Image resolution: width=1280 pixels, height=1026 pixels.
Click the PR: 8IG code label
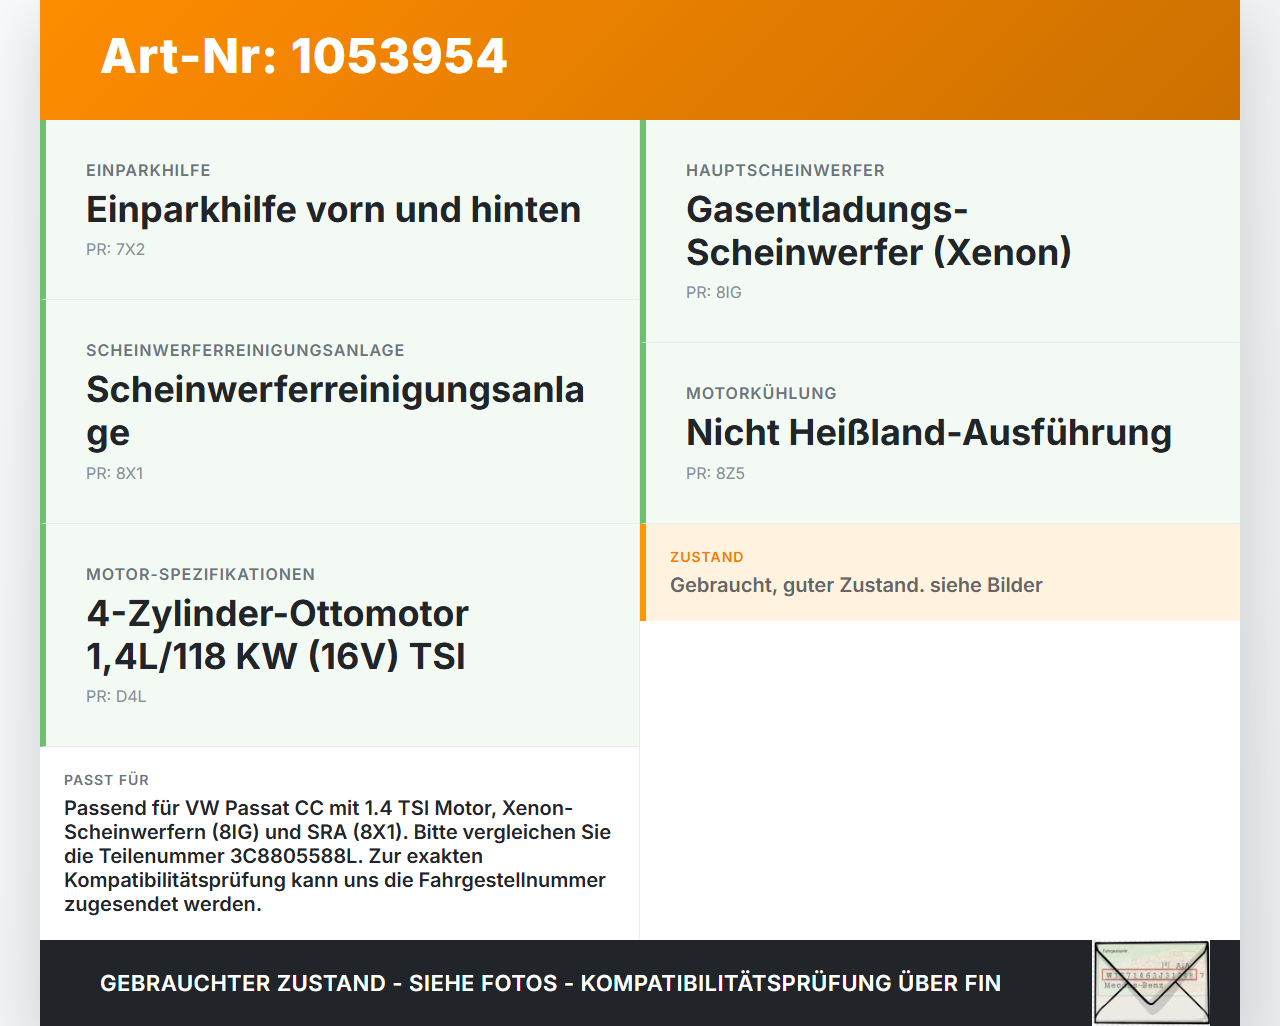pyautogui.click(x=714, y=293)
